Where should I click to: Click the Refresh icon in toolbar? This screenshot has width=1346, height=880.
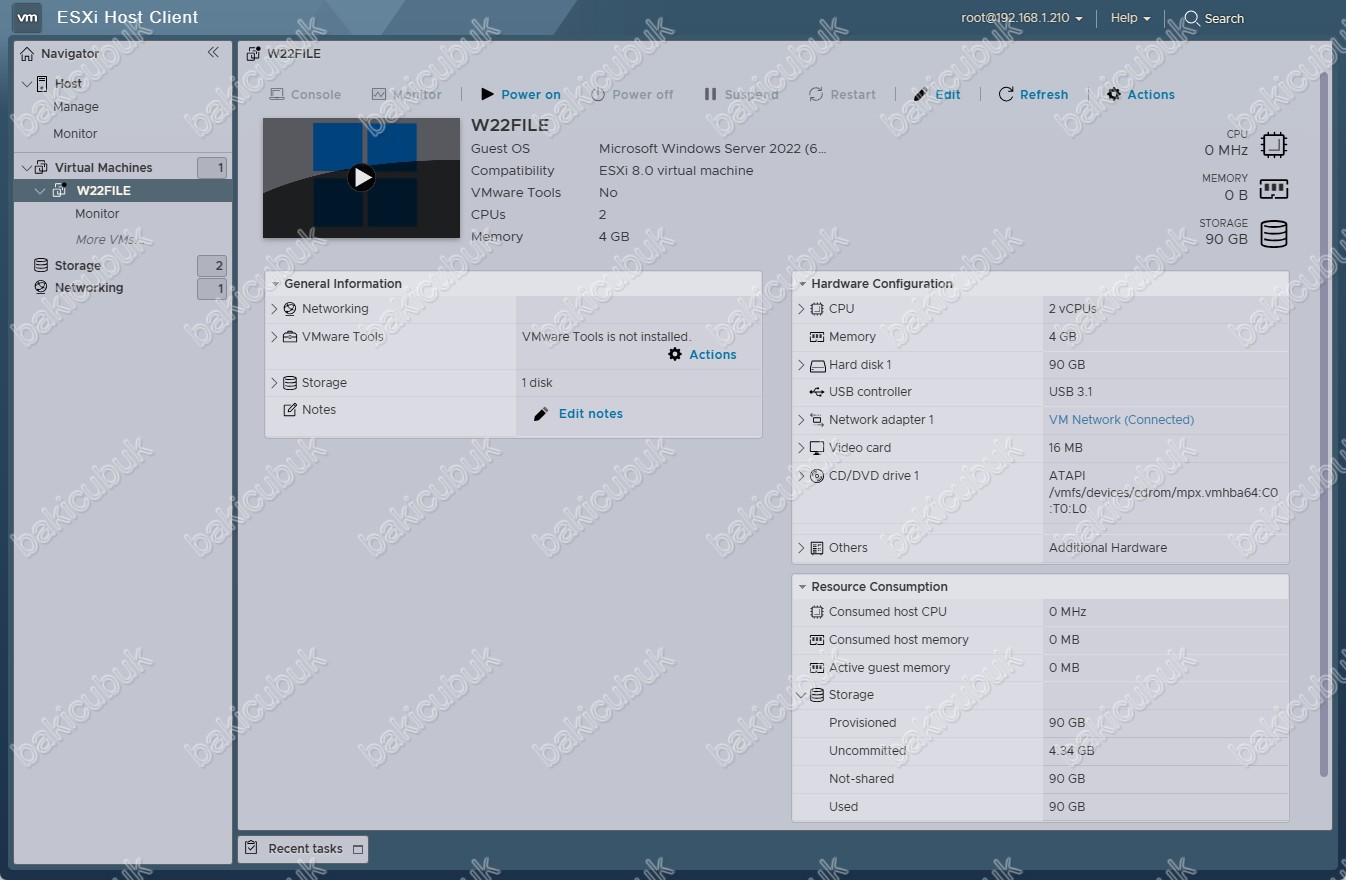click(1006, 94)
